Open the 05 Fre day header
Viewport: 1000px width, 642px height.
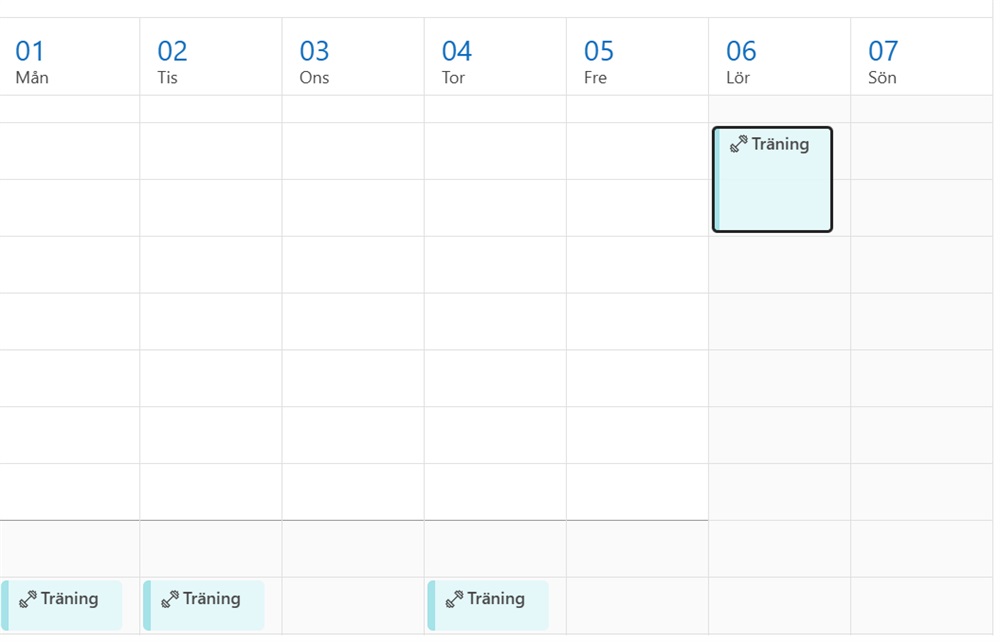coord(598,60)
